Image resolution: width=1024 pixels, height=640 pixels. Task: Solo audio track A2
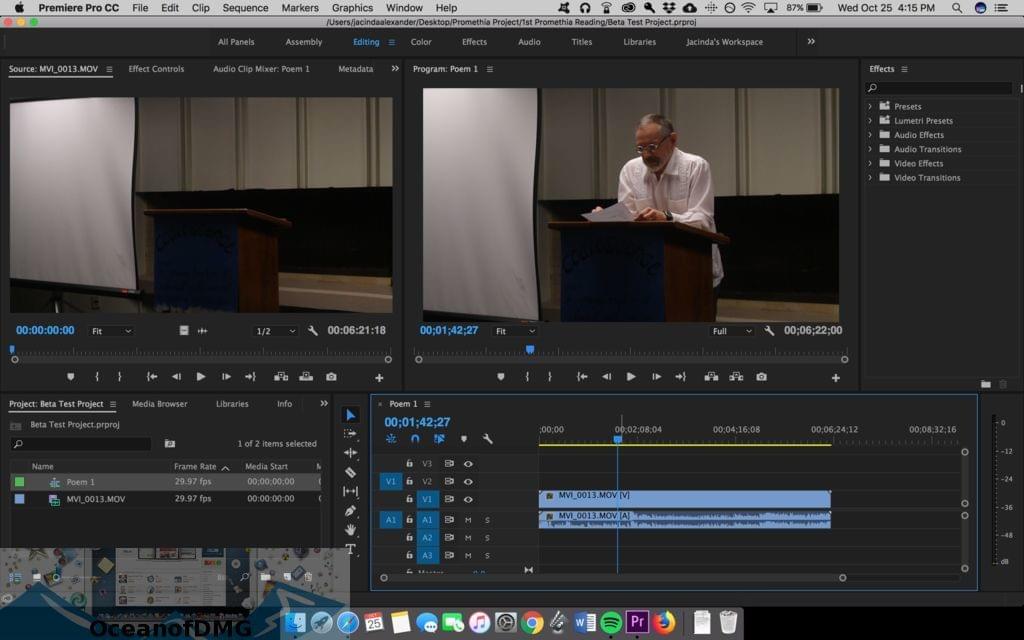[x=488, y=538]
